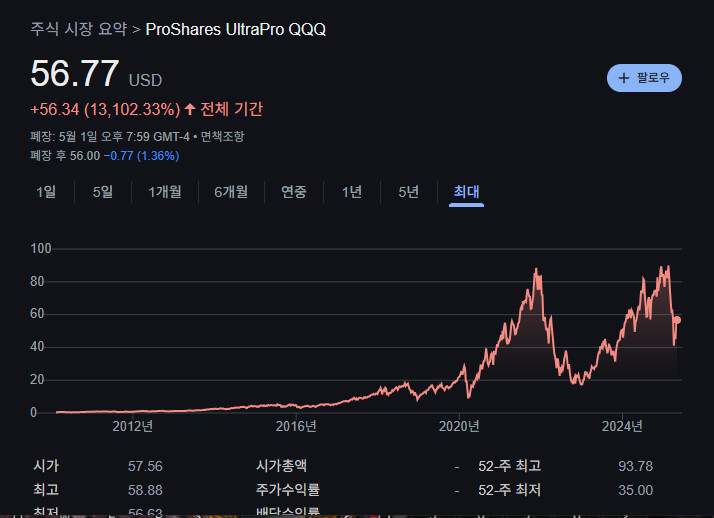
Task: Click the 팔로우 follow button
Action: point(644,78)
